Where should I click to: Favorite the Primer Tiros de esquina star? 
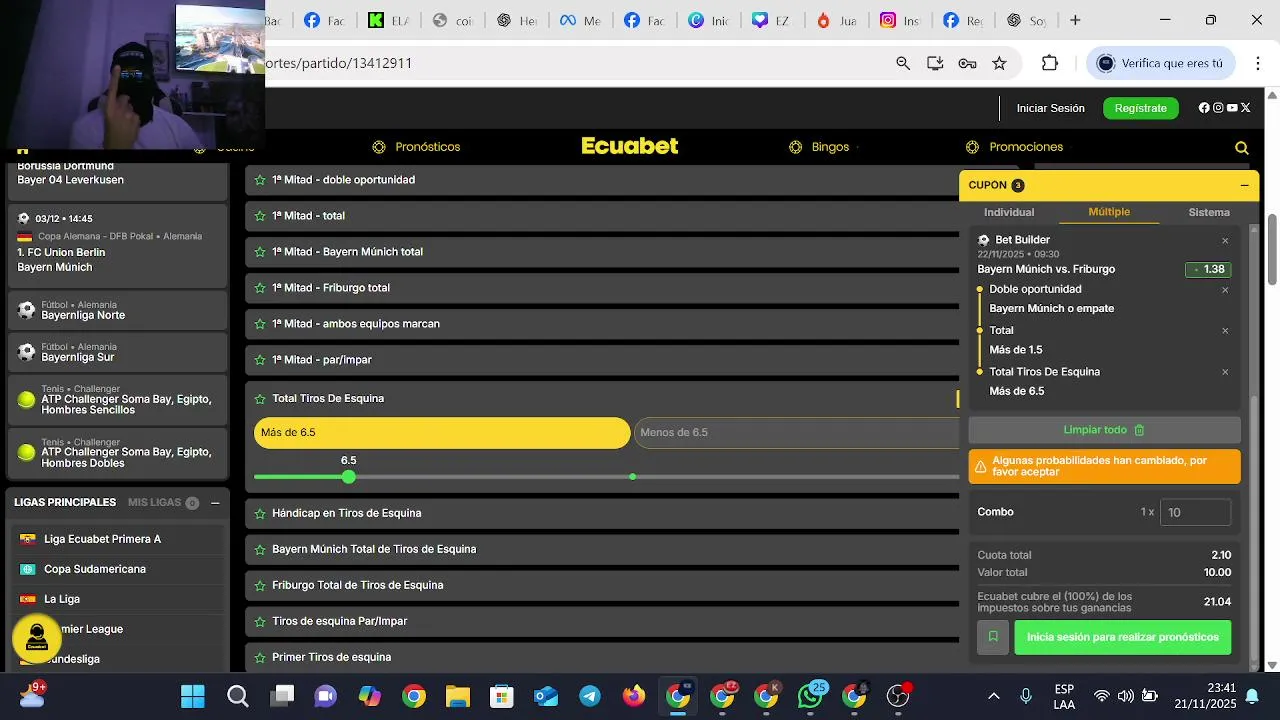tap(260, 657)
